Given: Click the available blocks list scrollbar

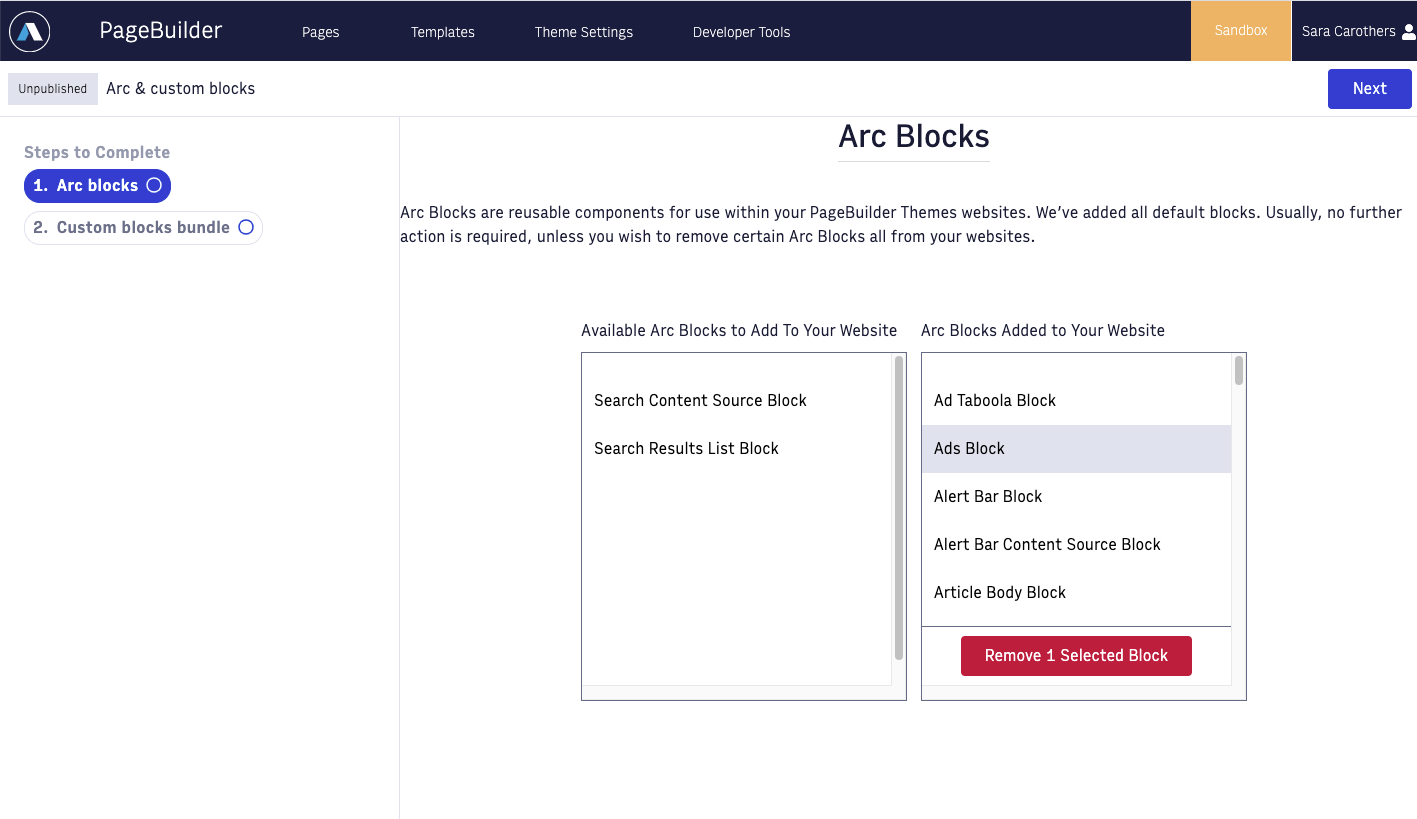Looking at the screenshot, I should (x=899, y=508).
